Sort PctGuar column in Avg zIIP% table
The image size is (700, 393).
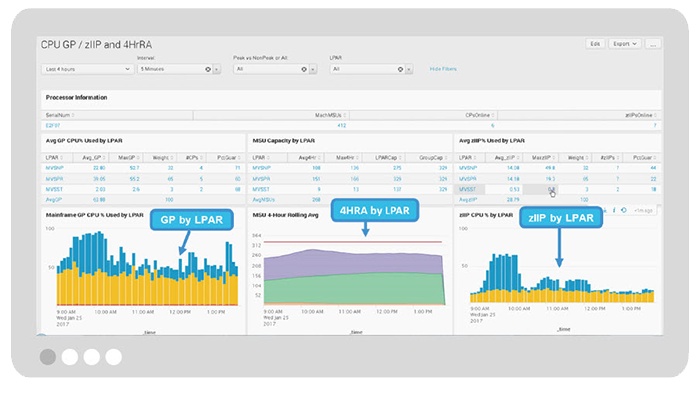[x=645, y=158]
